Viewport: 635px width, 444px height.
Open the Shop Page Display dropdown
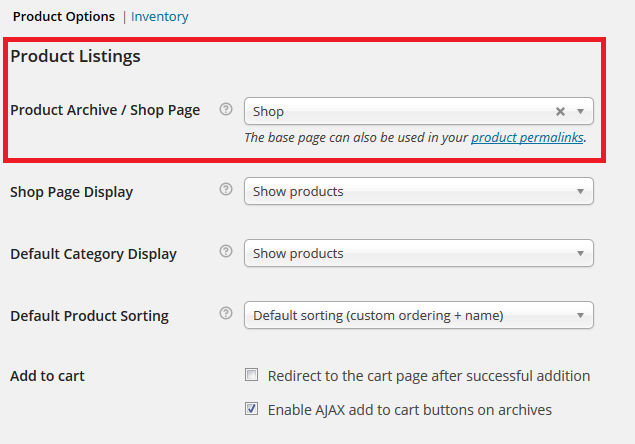[419, 191]
